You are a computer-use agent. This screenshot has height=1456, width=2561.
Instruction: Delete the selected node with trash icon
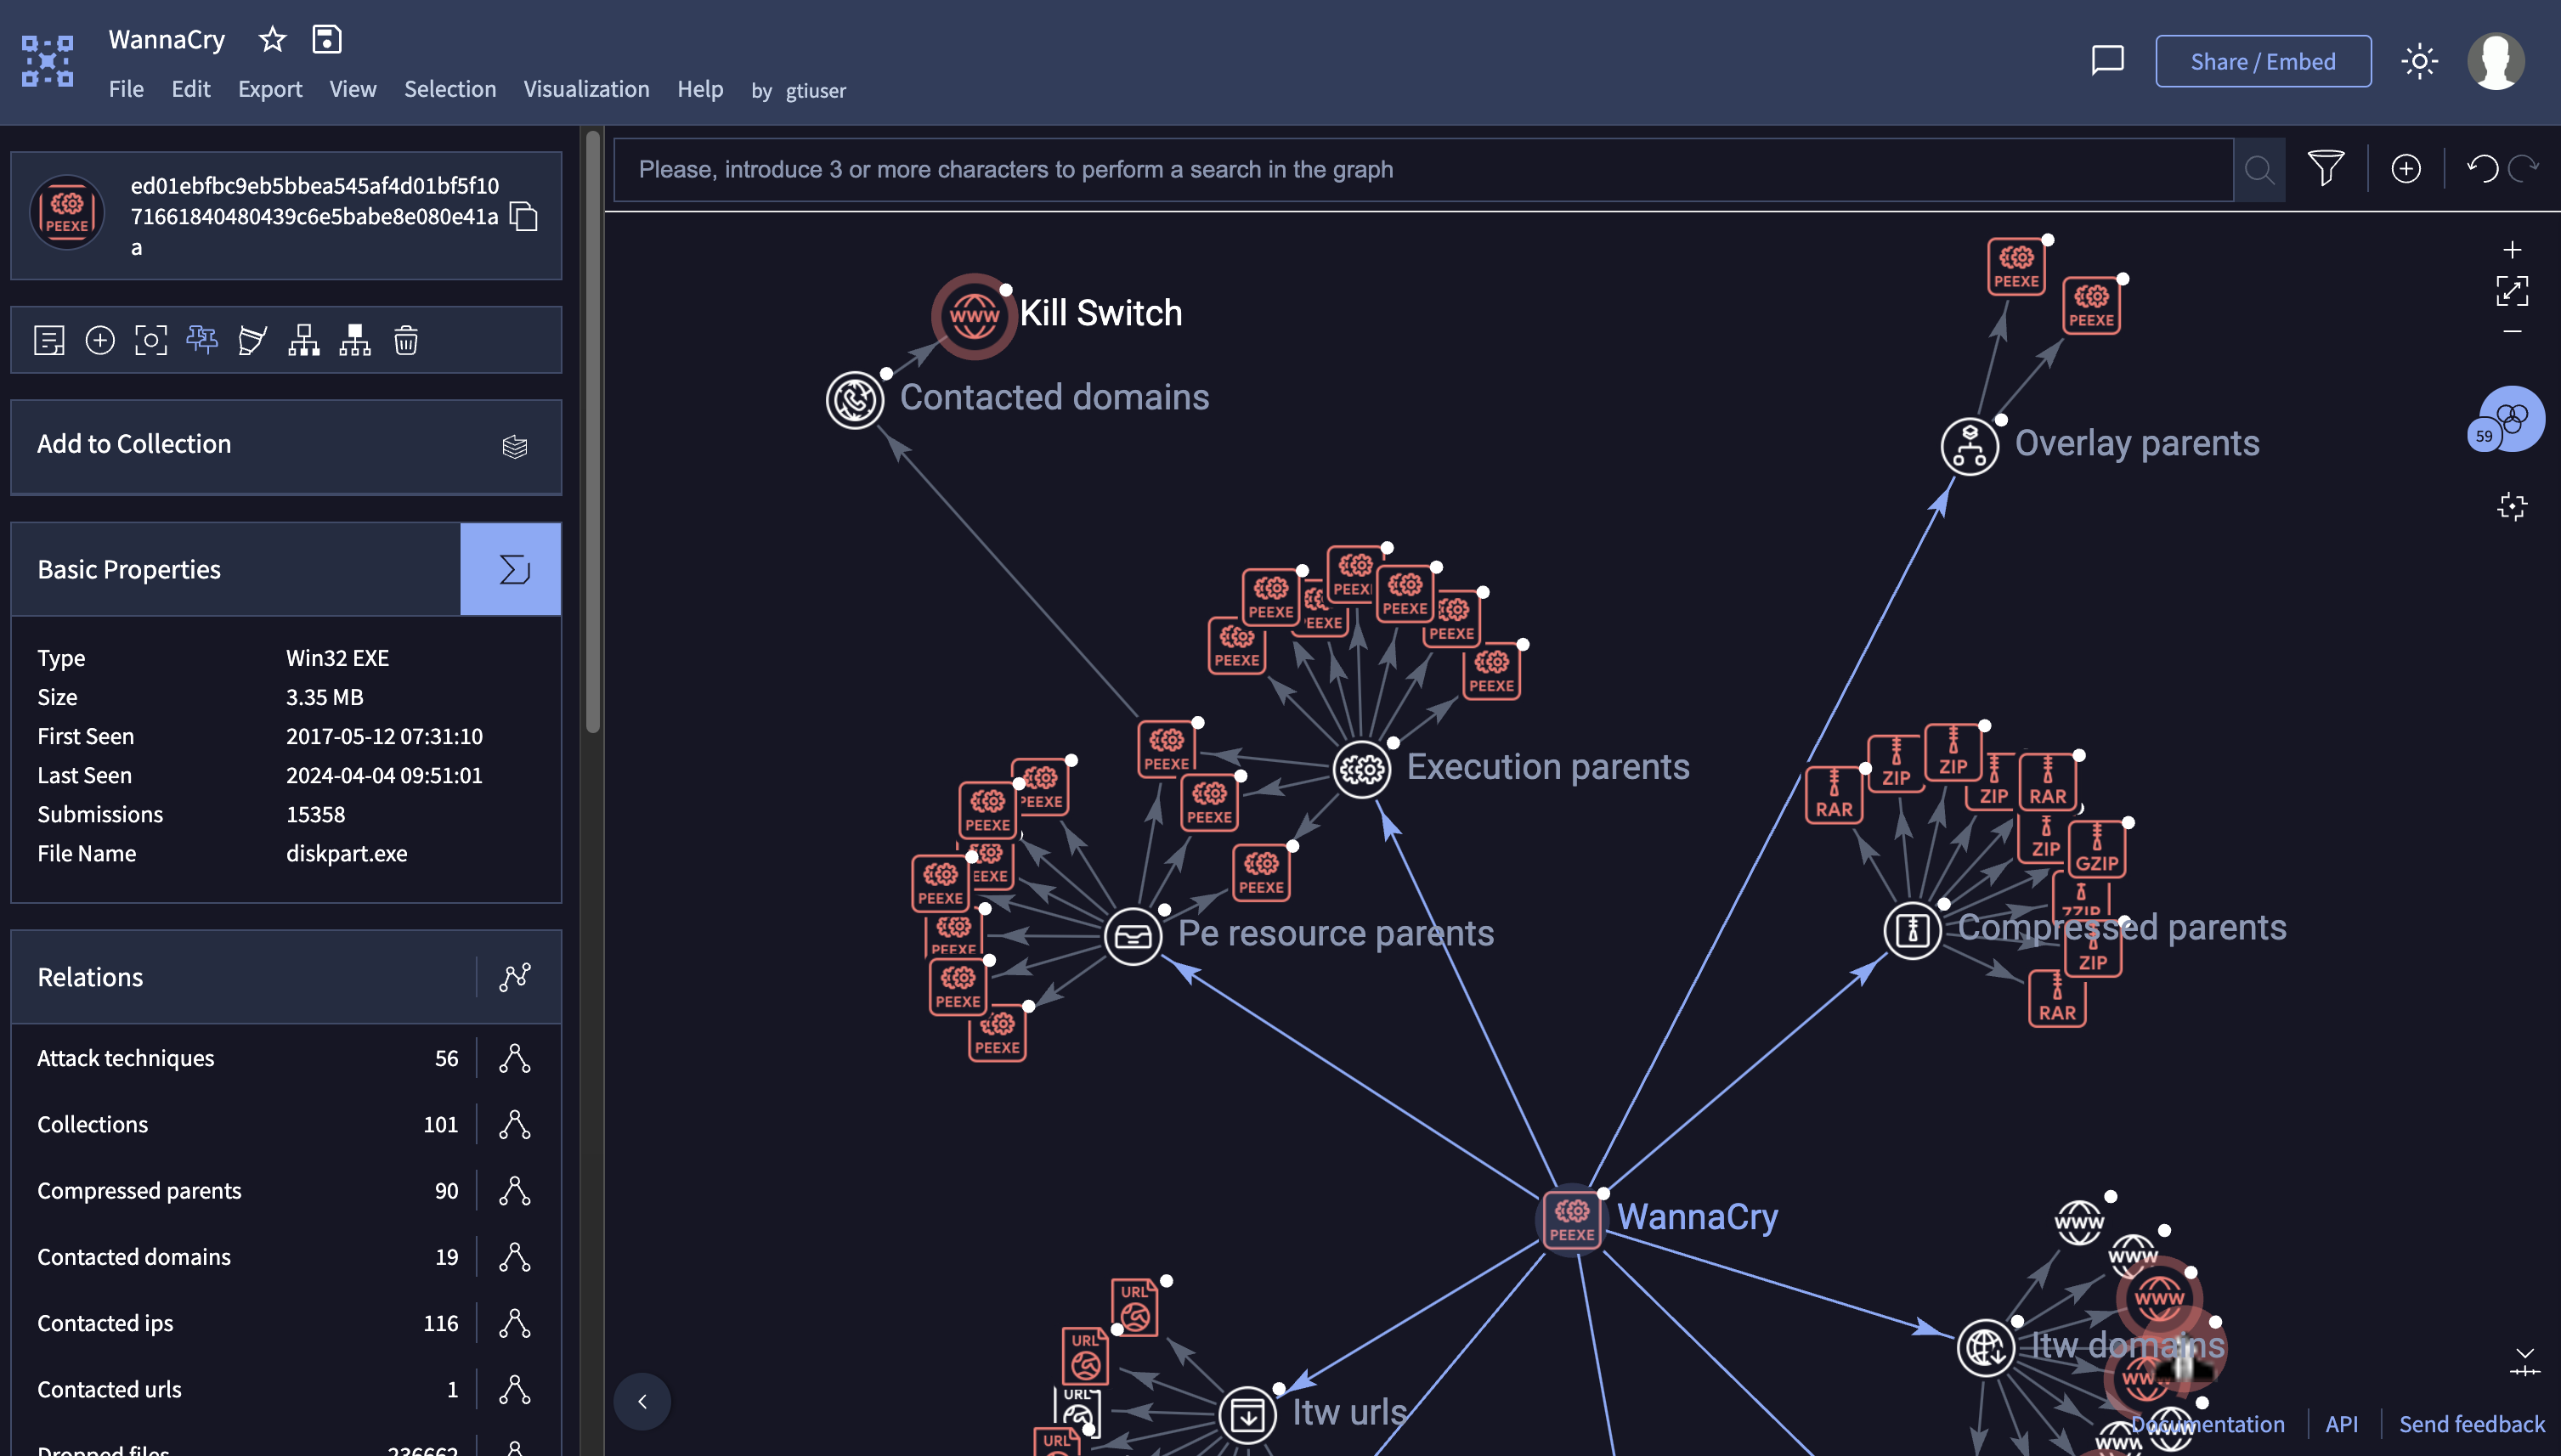[x=406, y=340]
